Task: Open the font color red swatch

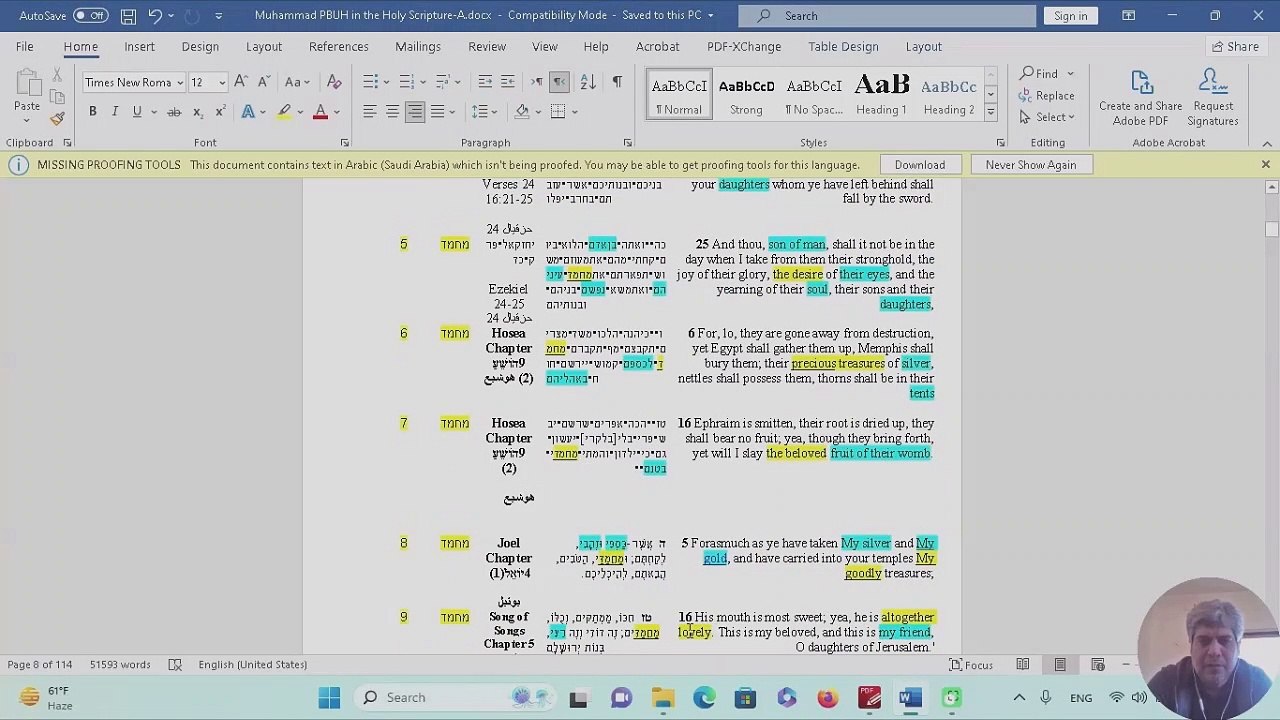Action: point(320,112)
